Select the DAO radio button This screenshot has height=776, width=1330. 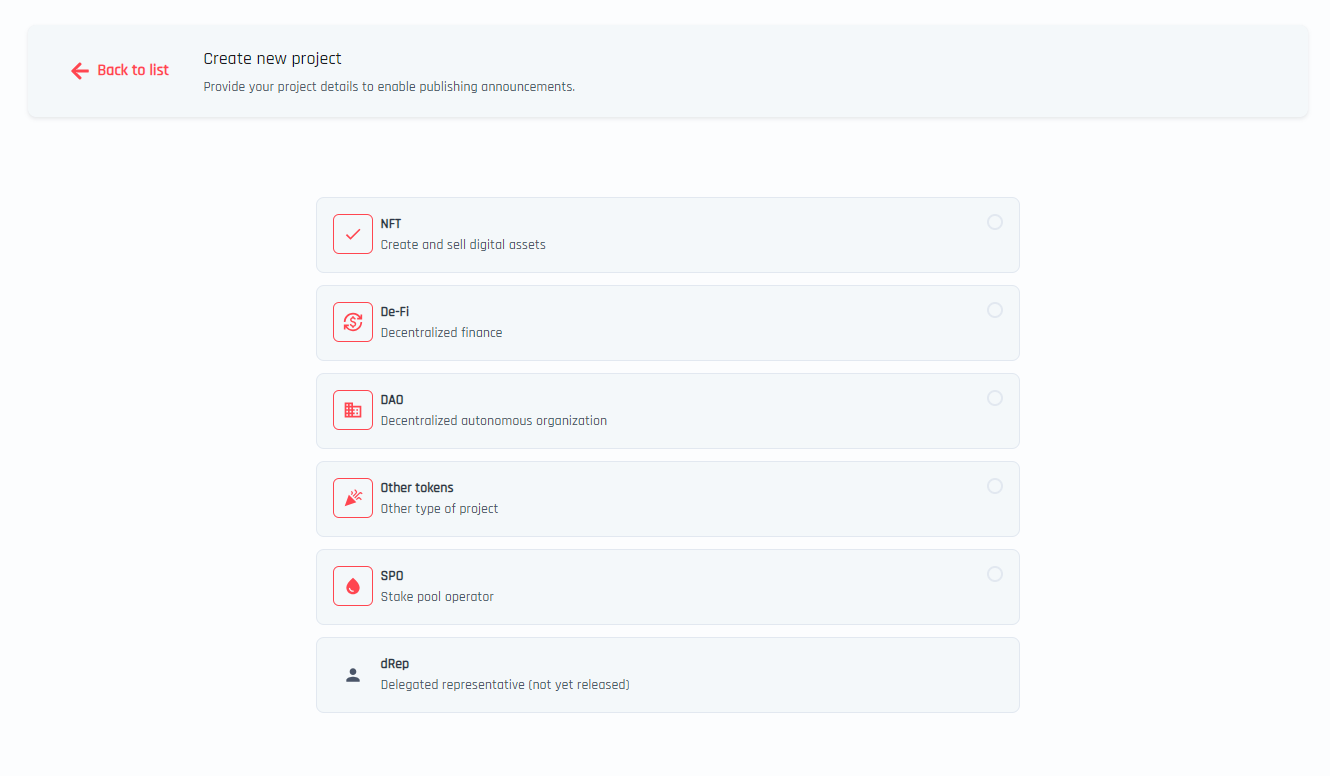(x=995, y=398)
